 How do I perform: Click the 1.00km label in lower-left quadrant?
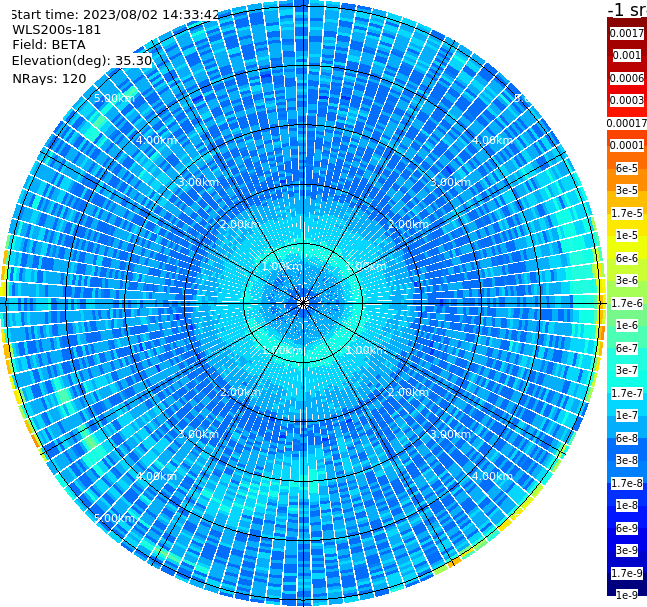282,350
